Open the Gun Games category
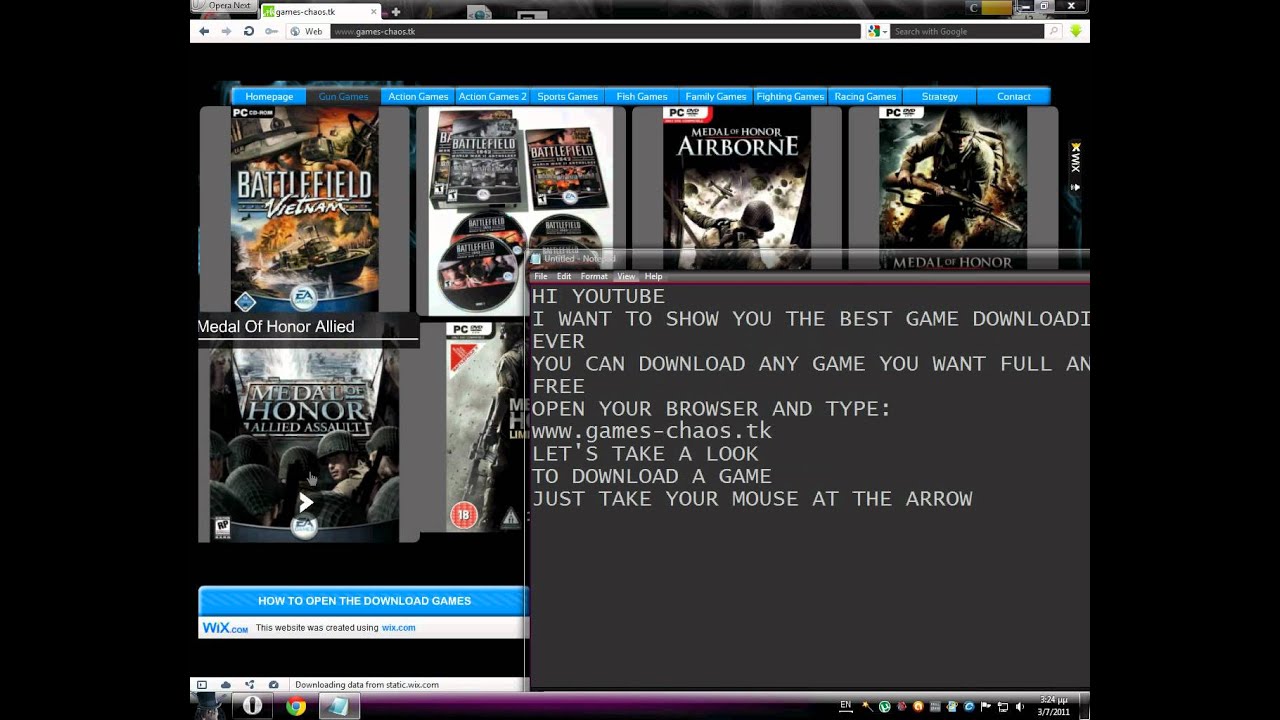Viewport: 1280px width, 720px height. pos(343,97)
